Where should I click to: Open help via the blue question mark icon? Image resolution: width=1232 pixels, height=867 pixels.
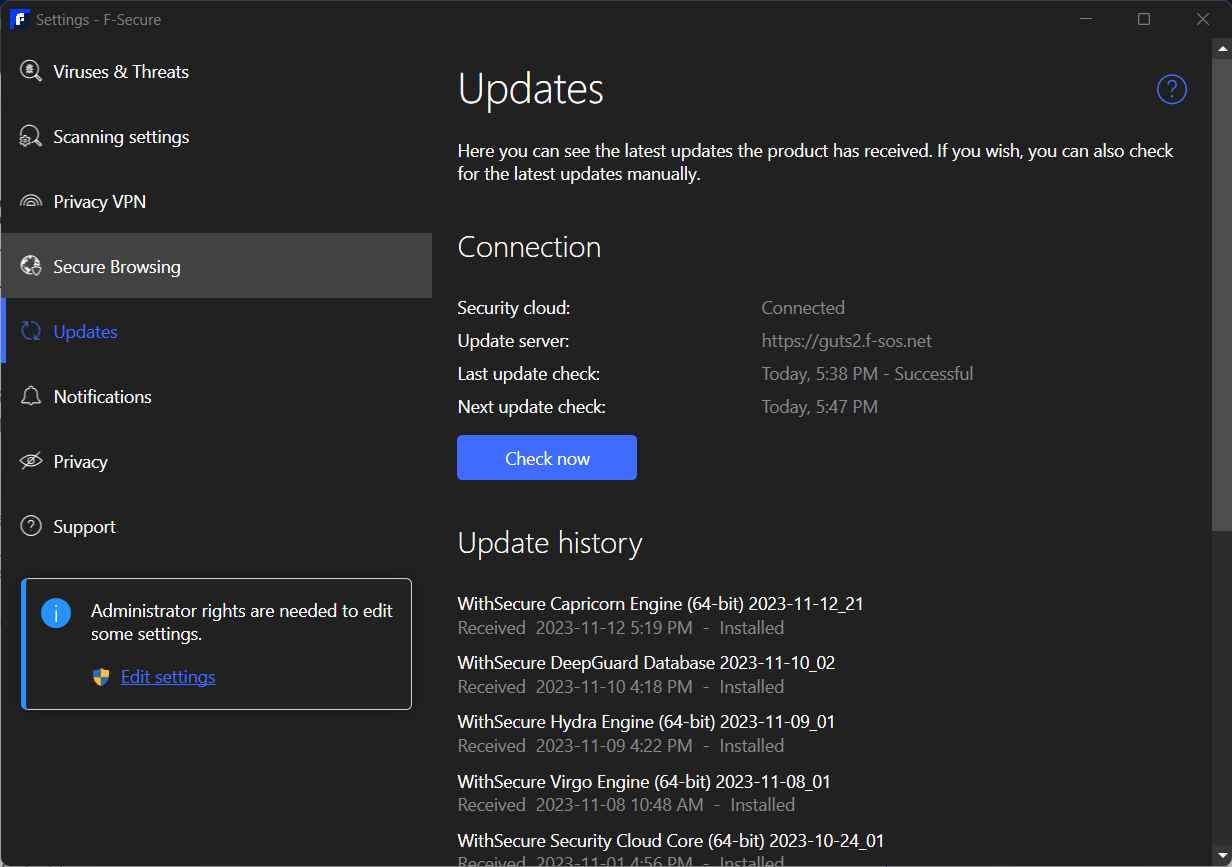point(1171,90)
